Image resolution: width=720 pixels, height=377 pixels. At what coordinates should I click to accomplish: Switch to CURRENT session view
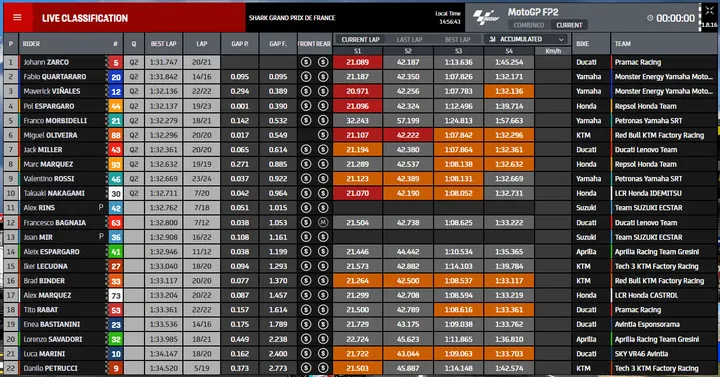click(x=569, y=25)
